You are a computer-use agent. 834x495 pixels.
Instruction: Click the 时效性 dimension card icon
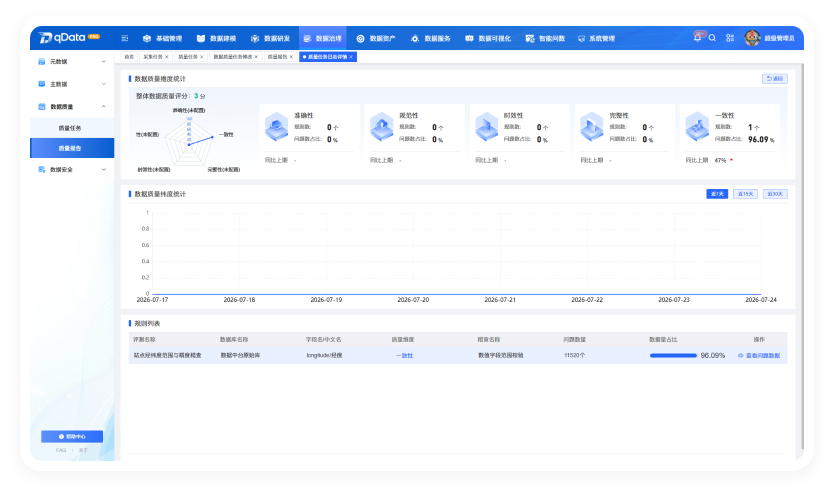487,127
